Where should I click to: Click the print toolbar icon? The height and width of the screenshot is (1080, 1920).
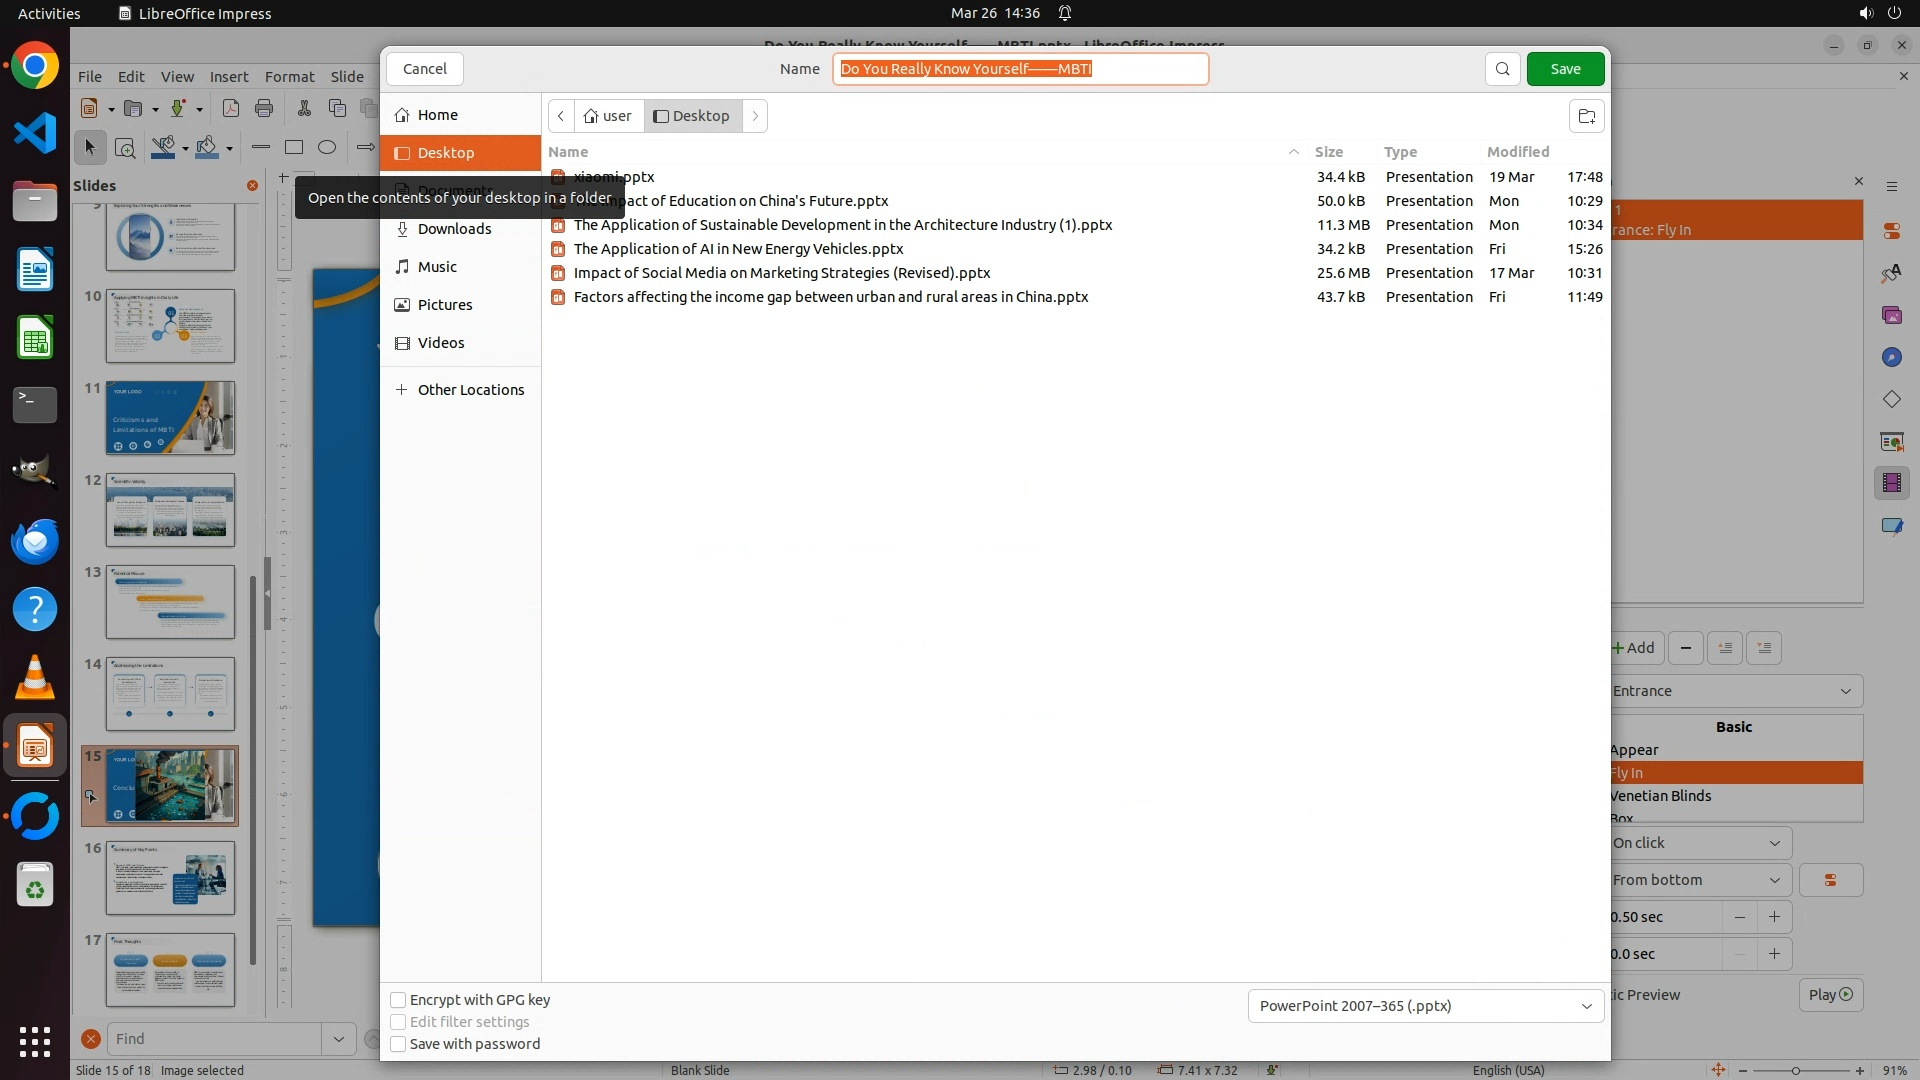[x=264, y=108]
